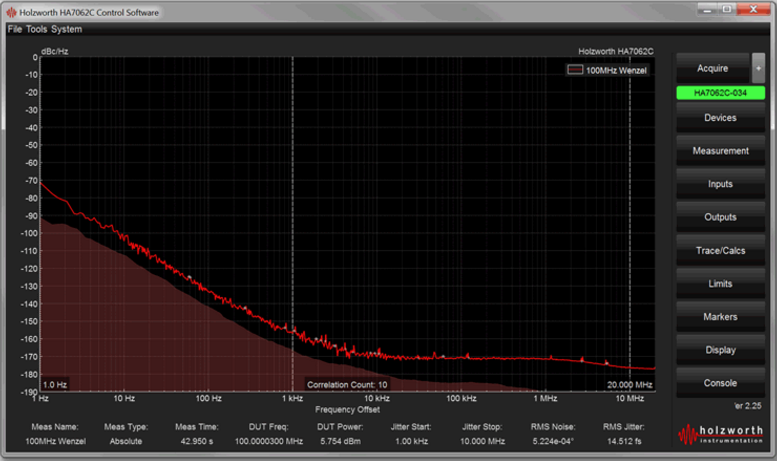Viewport: 777px width, 461px height.
Task: Click the RMS Jitter value 14.512 fs
Action: click(x=624, y=441)
